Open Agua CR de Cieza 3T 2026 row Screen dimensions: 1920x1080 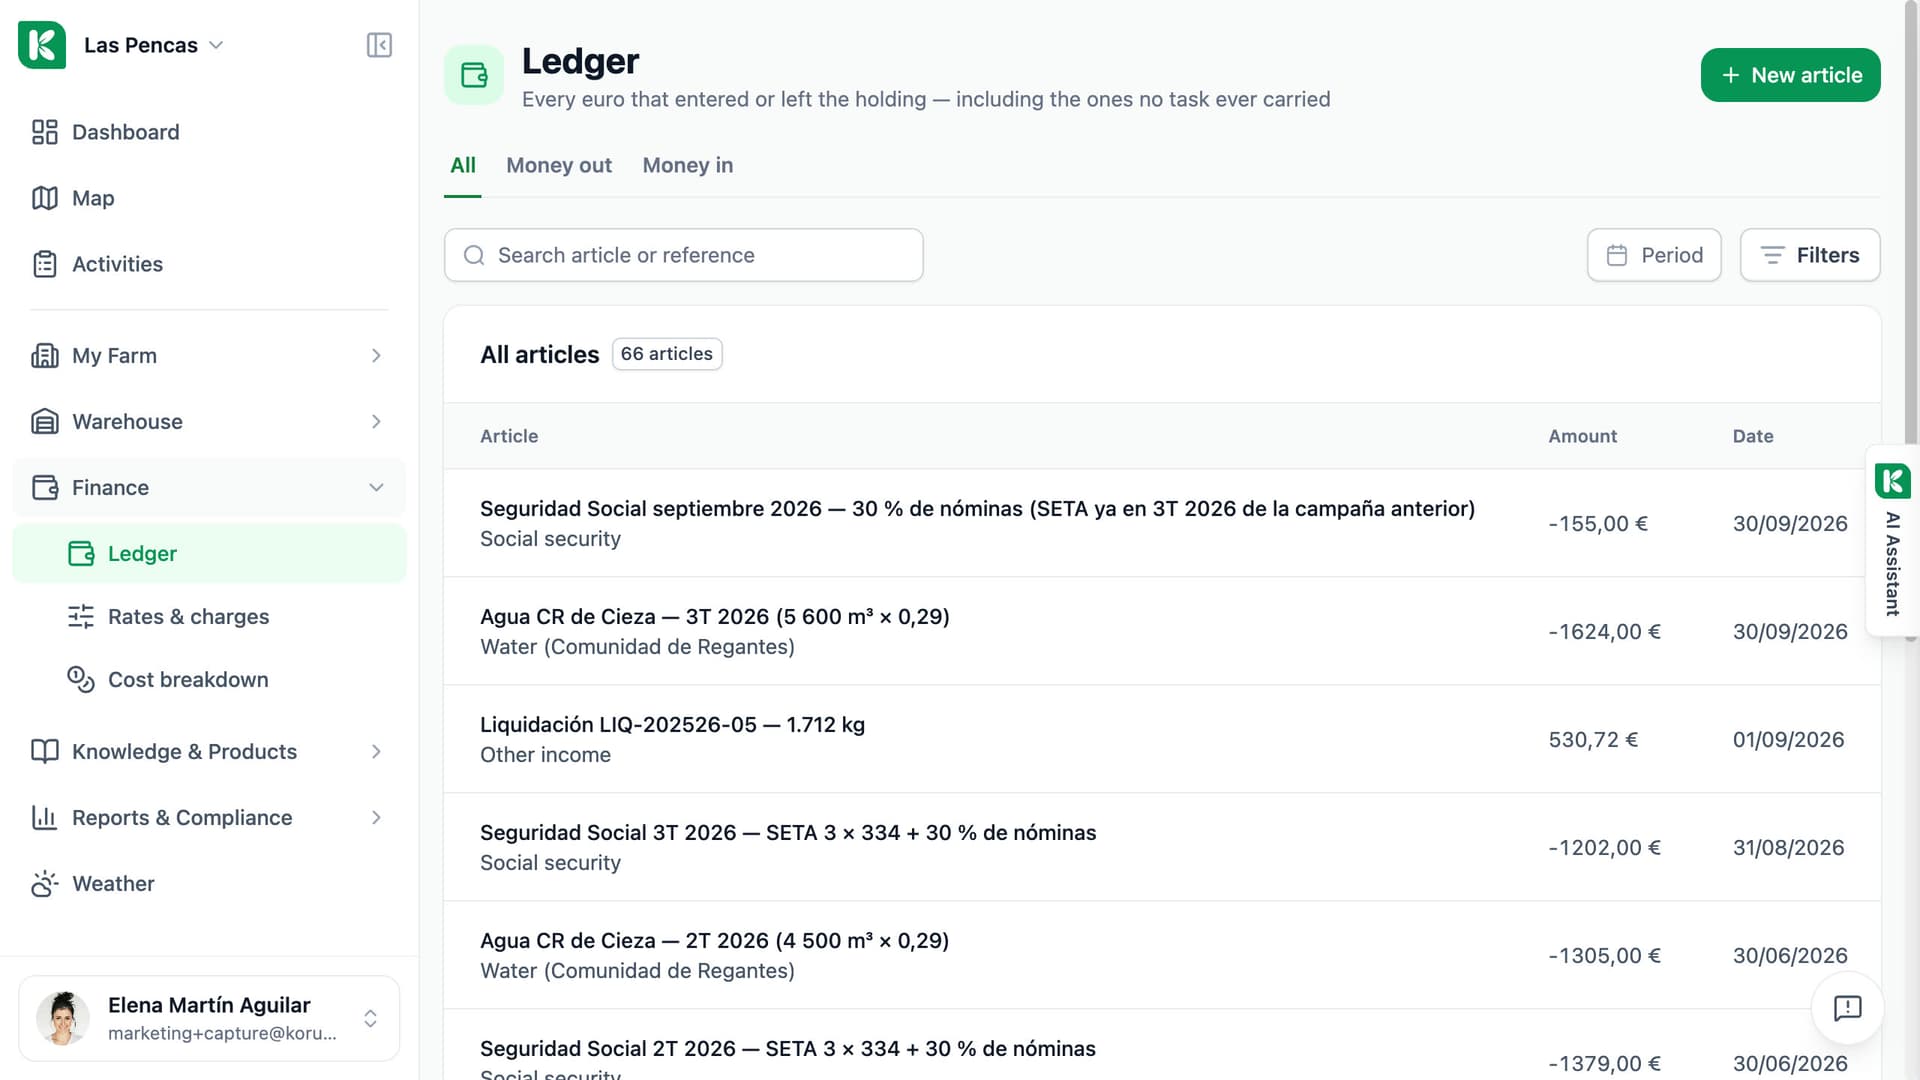click(x=1162, y=632)
